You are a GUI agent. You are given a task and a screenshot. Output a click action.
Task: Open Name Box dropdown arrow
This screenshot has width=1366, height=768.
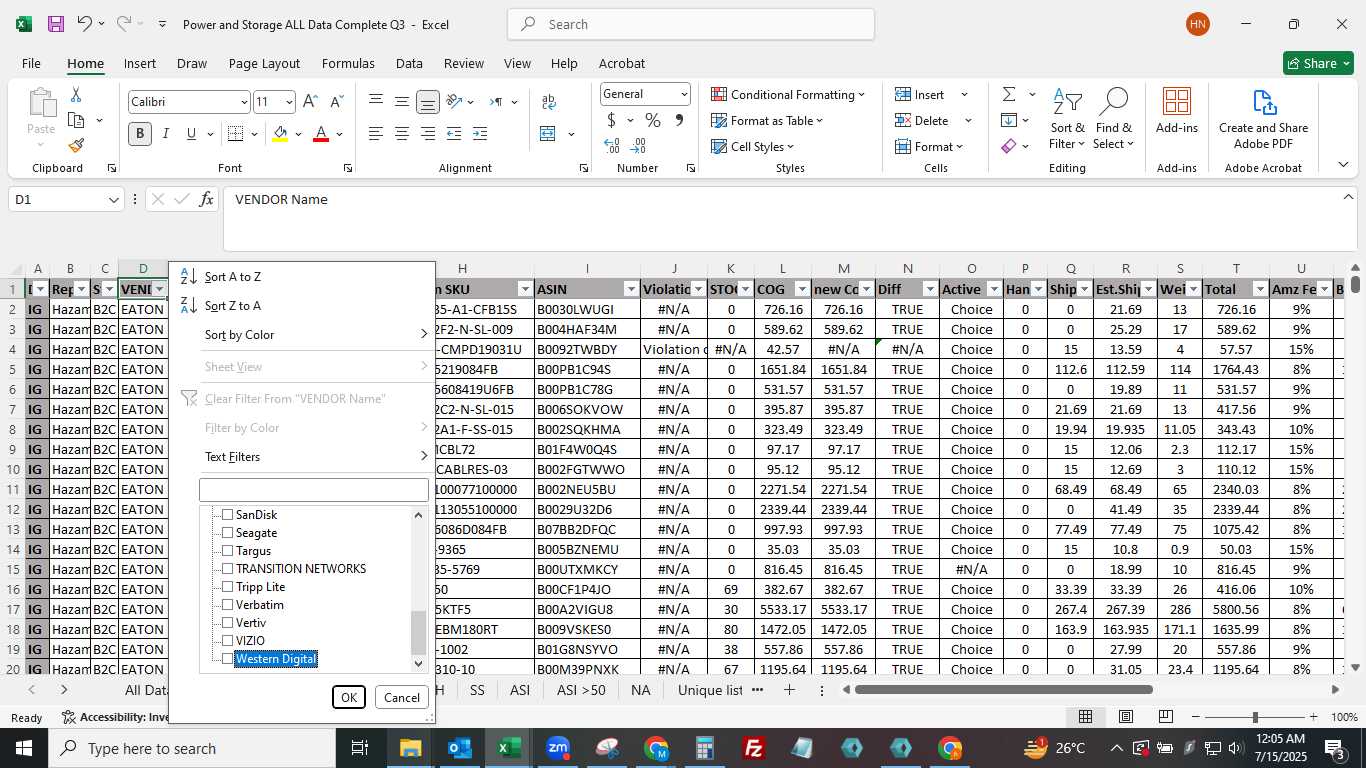(114, 200)
